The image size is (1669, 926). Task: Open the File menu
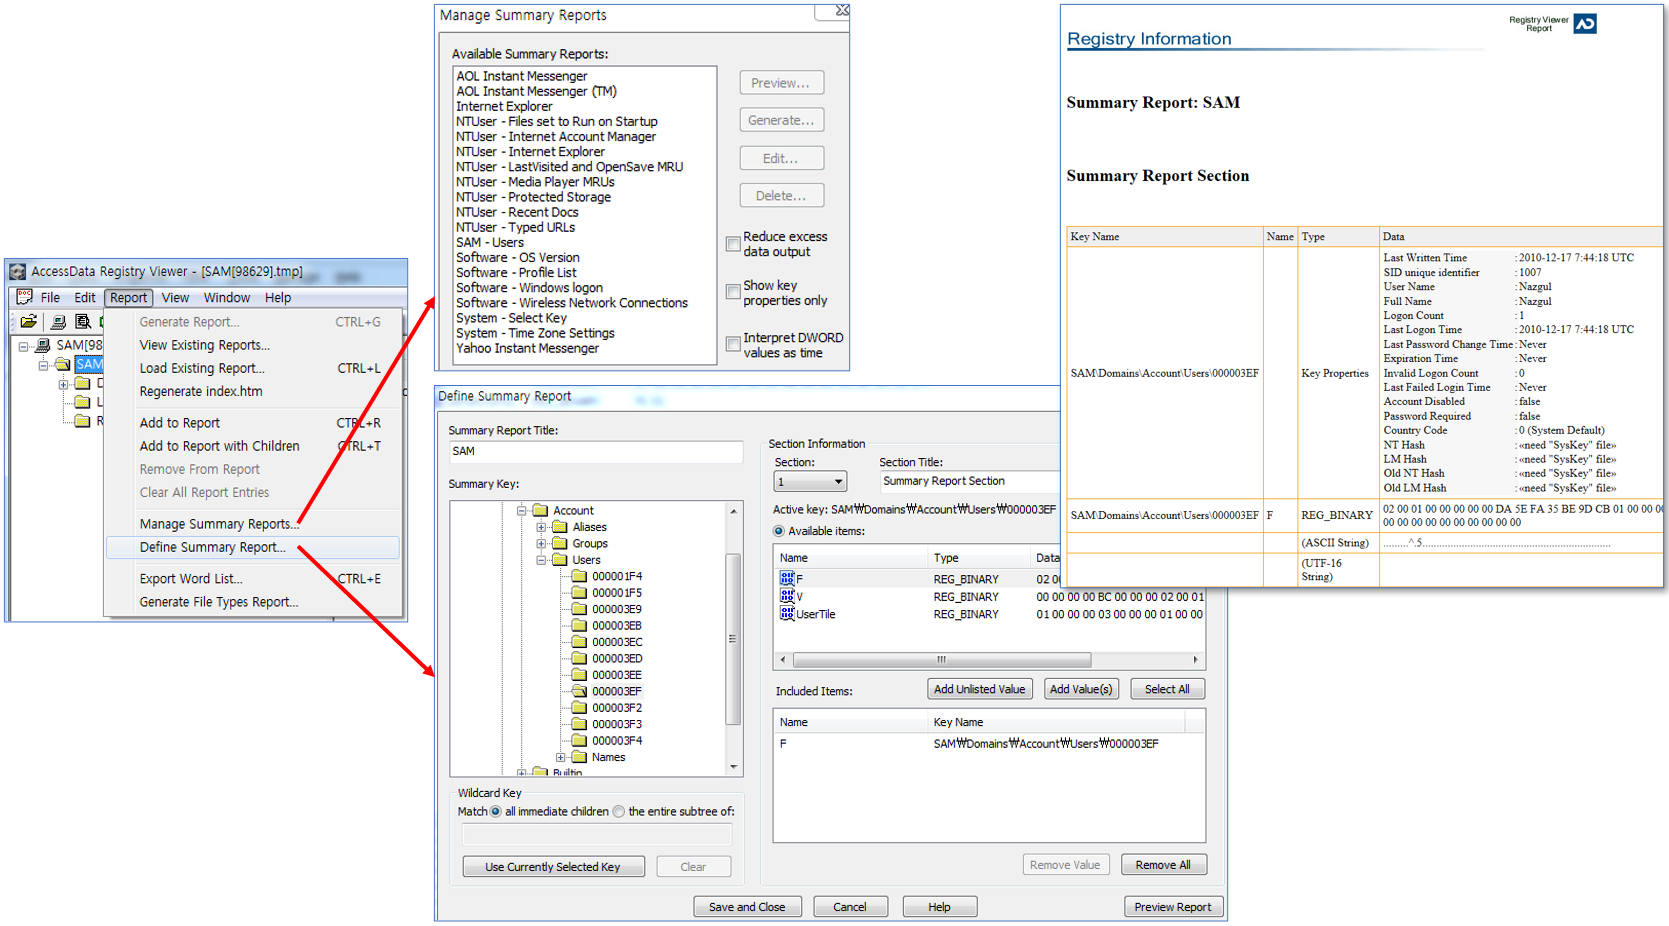point(50,297)
